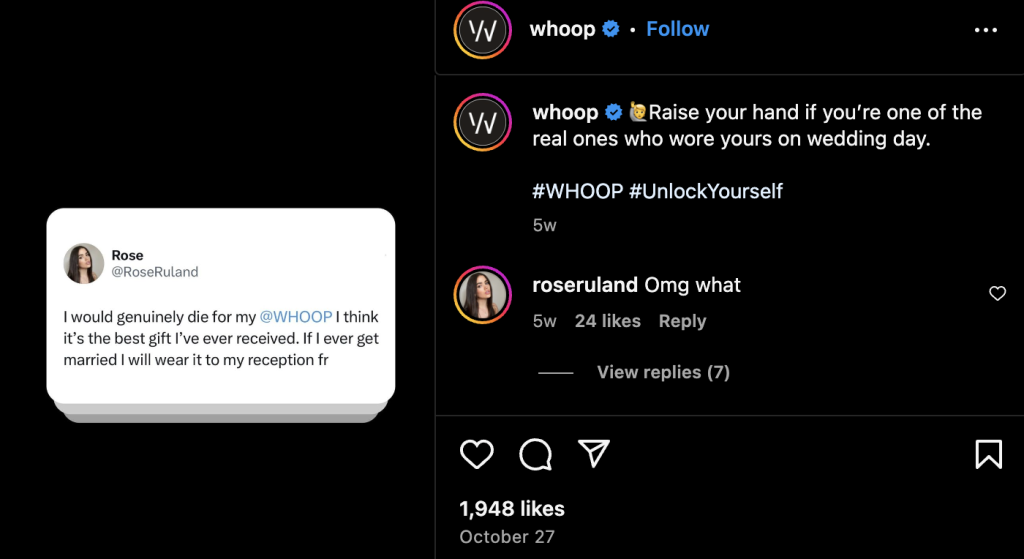Screen dimensions: 1024x559
Task: Share the post via paper plane icon
Action: tap(594, 455)
